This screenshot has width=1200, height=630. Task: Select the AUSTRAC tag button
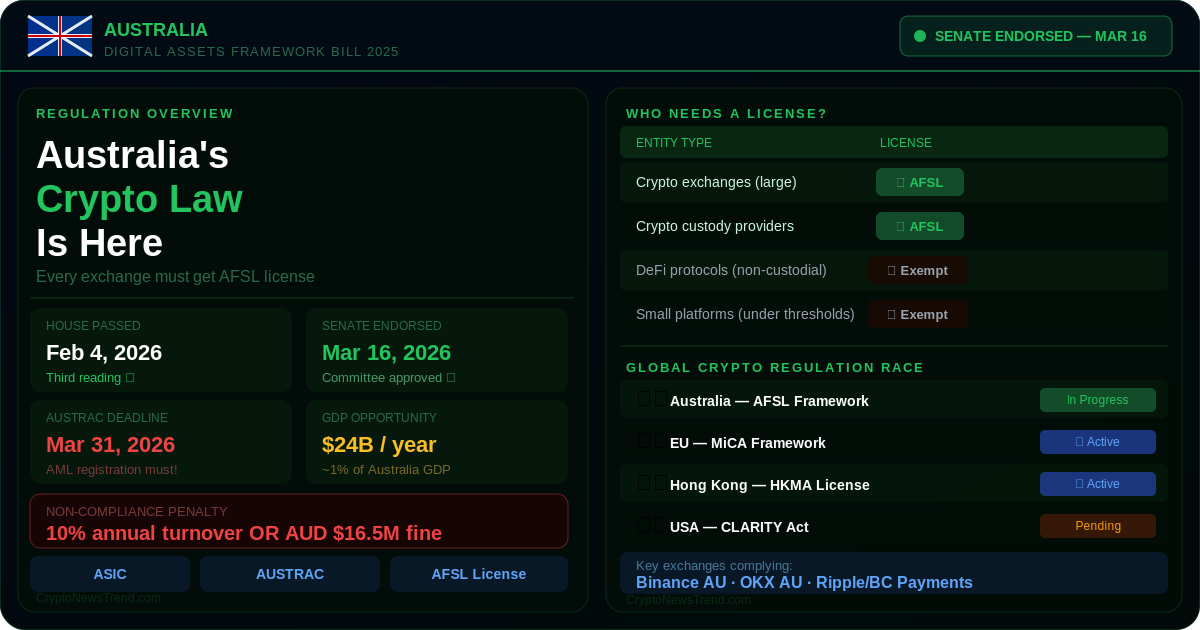coord(290,574)
